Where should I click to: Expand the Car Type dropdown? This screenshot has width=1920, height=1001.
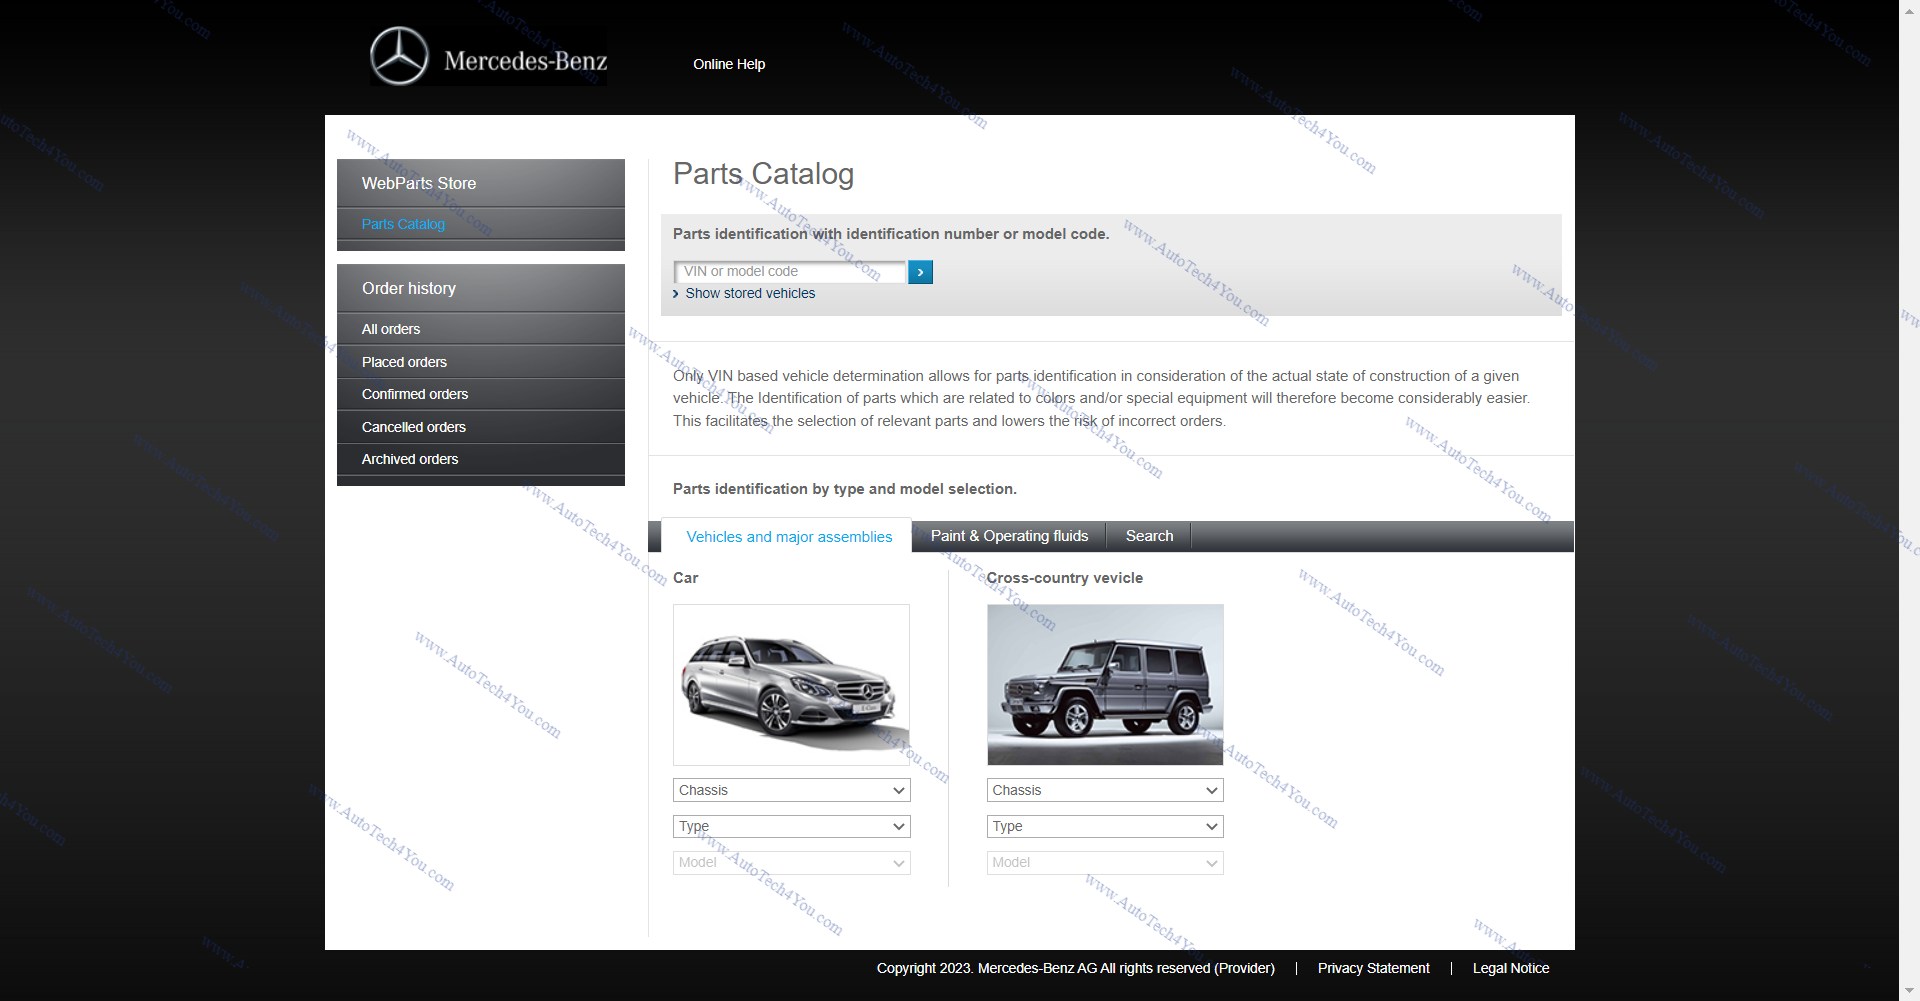point(791,826)
